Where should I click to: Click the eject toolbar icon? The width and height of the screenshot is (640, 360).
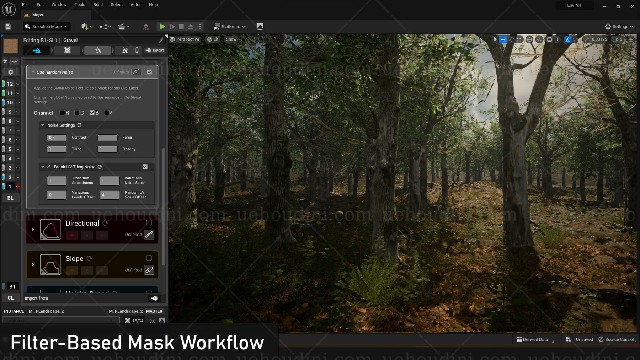[191, 27]
